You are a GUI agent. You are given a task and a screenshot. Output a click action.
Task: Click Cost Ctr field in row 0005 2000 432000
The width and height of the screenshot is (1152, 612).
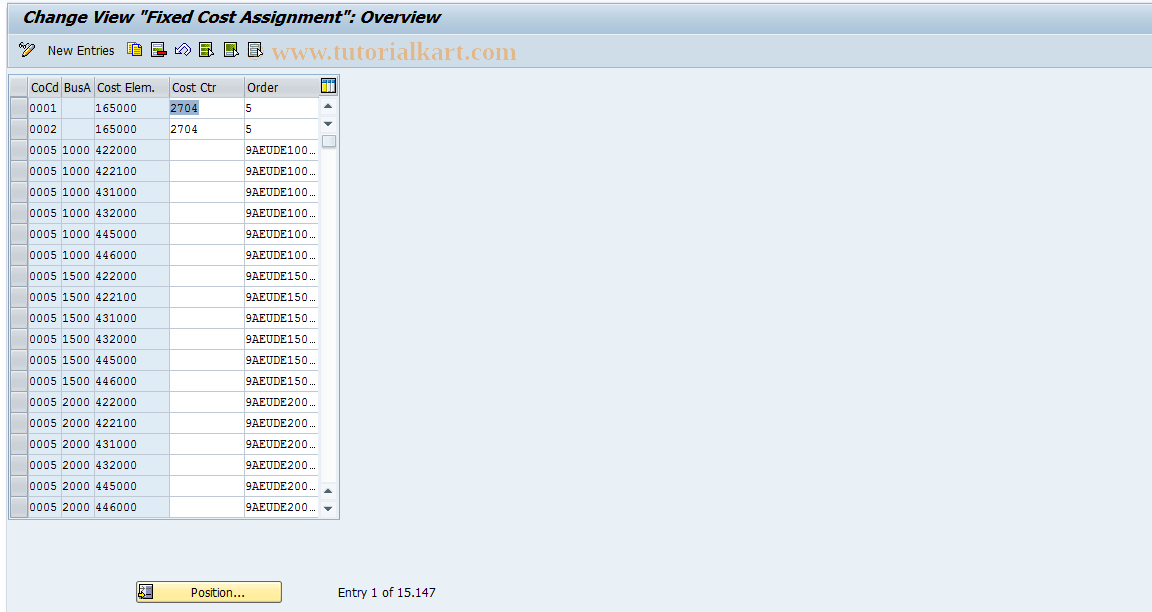tap(207, 465)
